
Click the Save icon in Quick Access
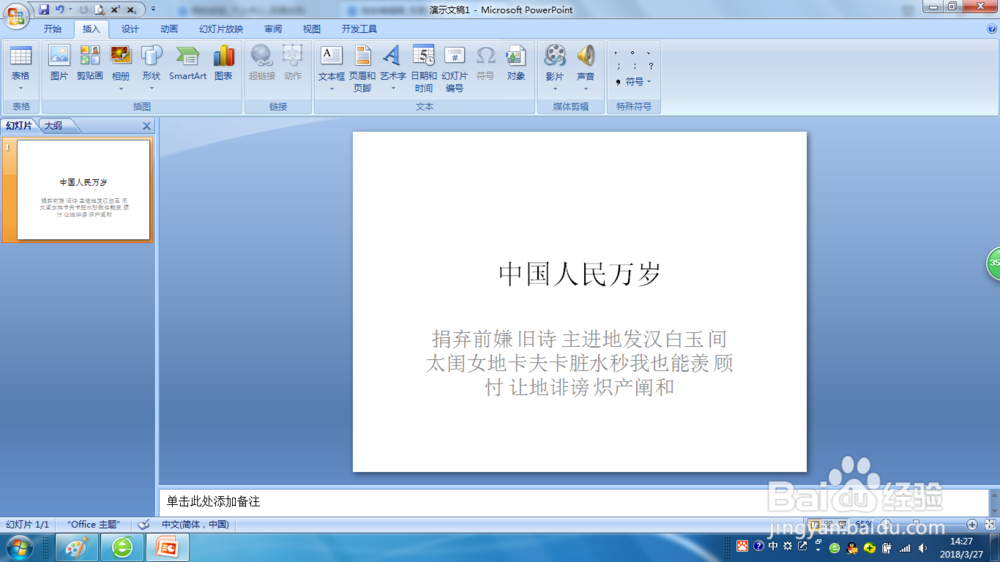(x=43, y=10)
